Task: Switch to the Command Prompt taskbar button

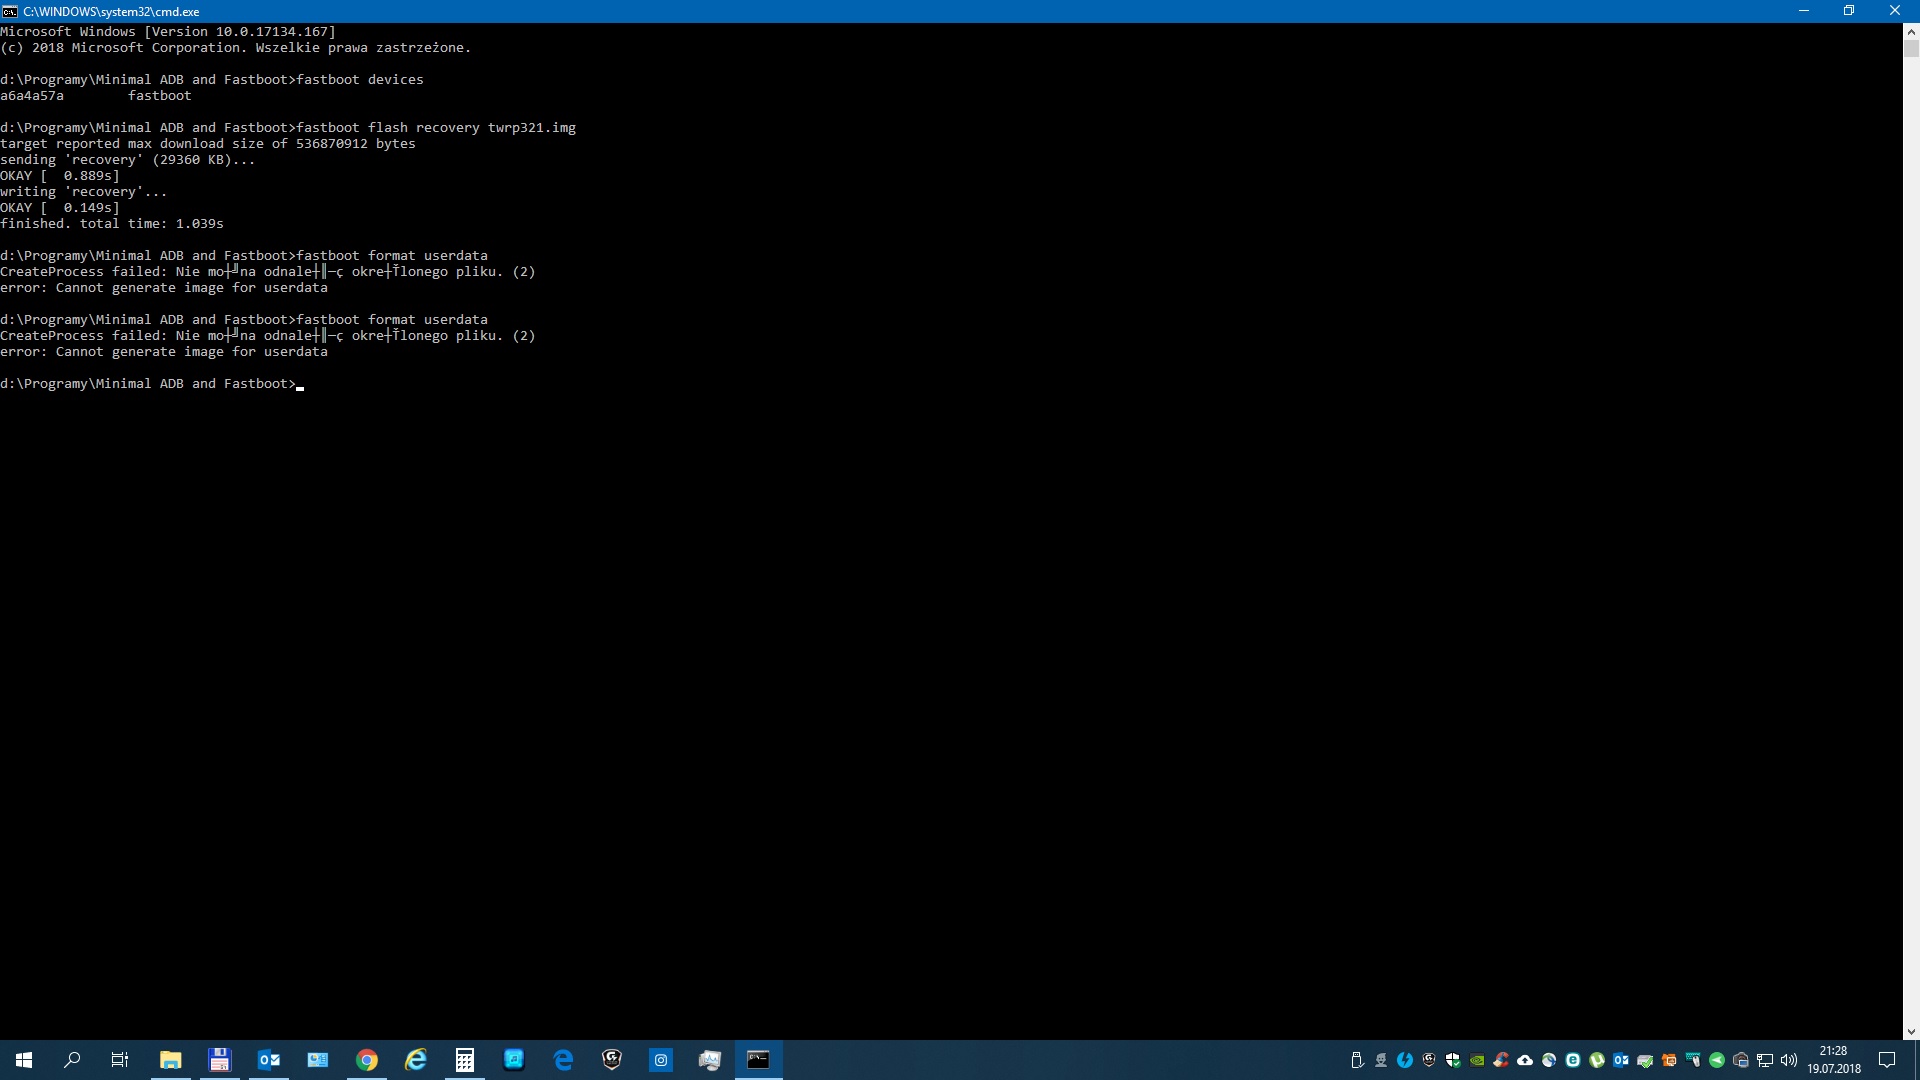Action: click(x=759, y=1060)
